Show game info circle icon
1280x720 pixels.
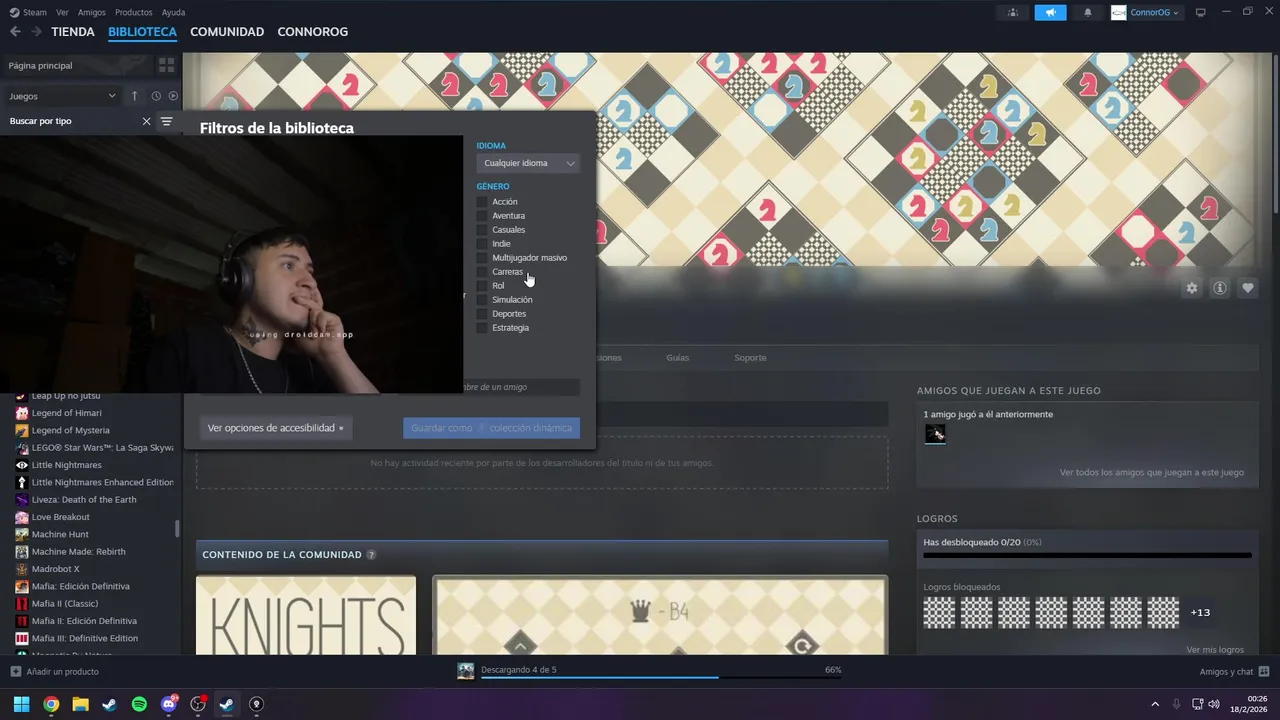coord(1220,288)
